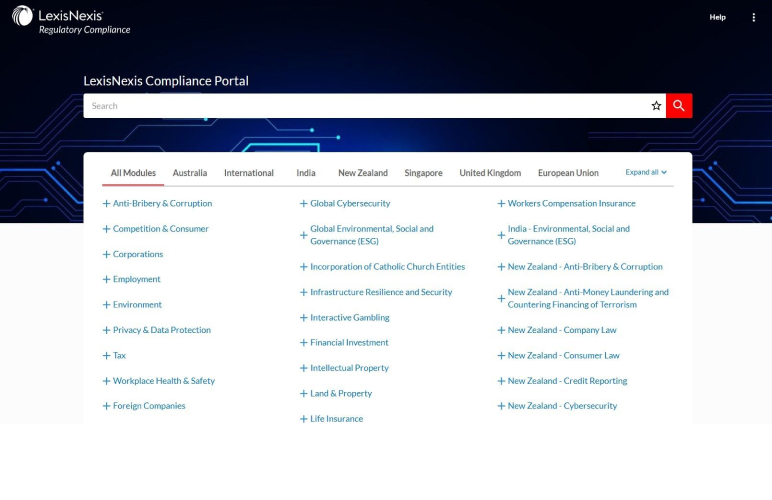The image size is (772, 500).
Task: Expand India ESG module plus icon
Action: click(x=501, y=235)
